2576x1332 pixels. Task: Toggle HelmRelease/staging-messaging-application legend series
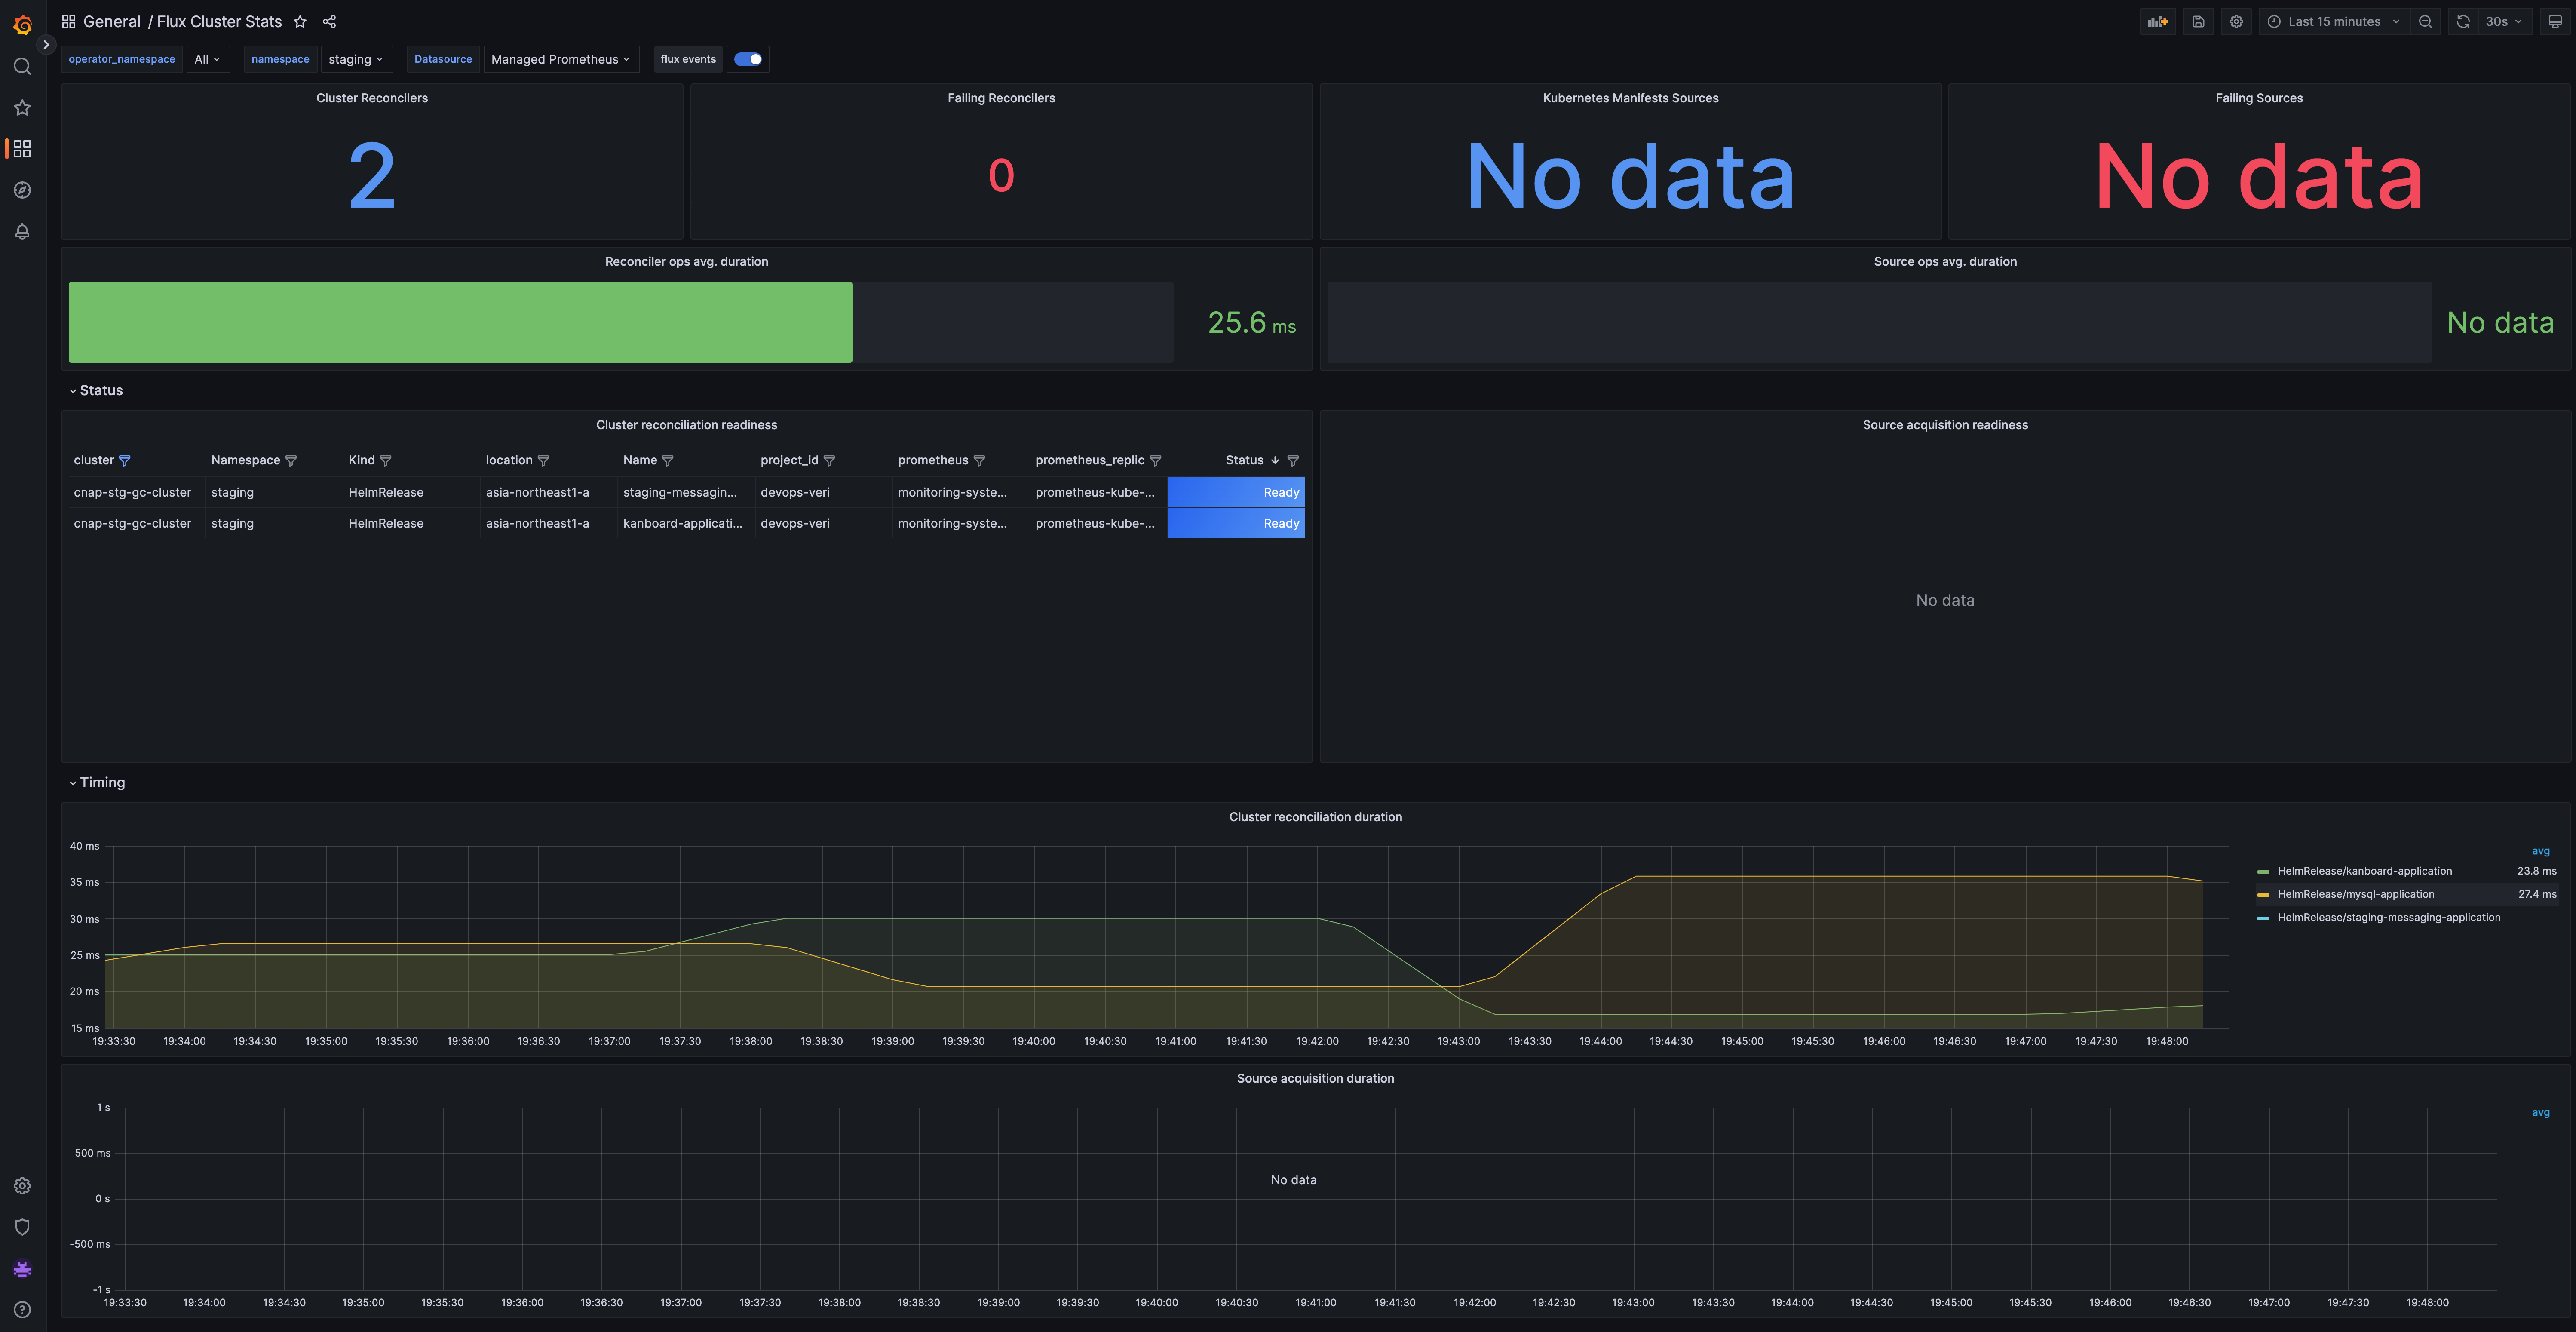[x=2388, y=918]
